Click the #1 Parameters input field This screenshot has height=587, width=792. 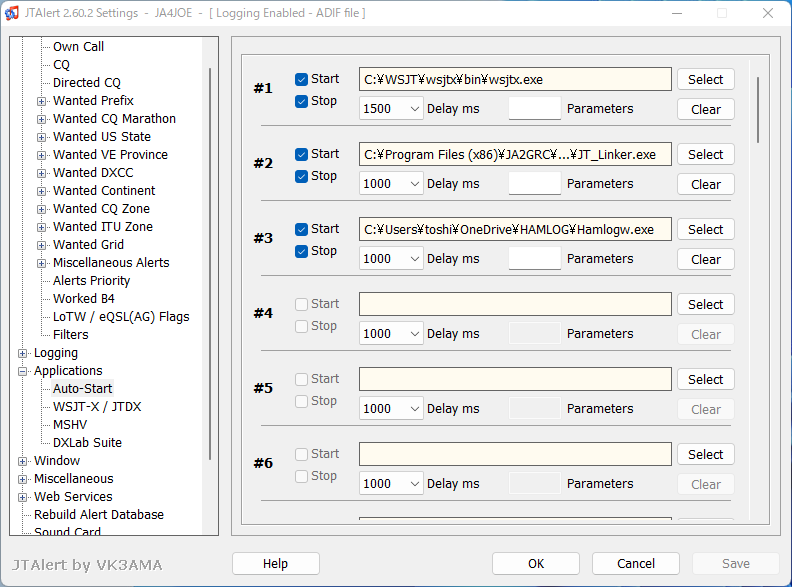pos(535,109)
